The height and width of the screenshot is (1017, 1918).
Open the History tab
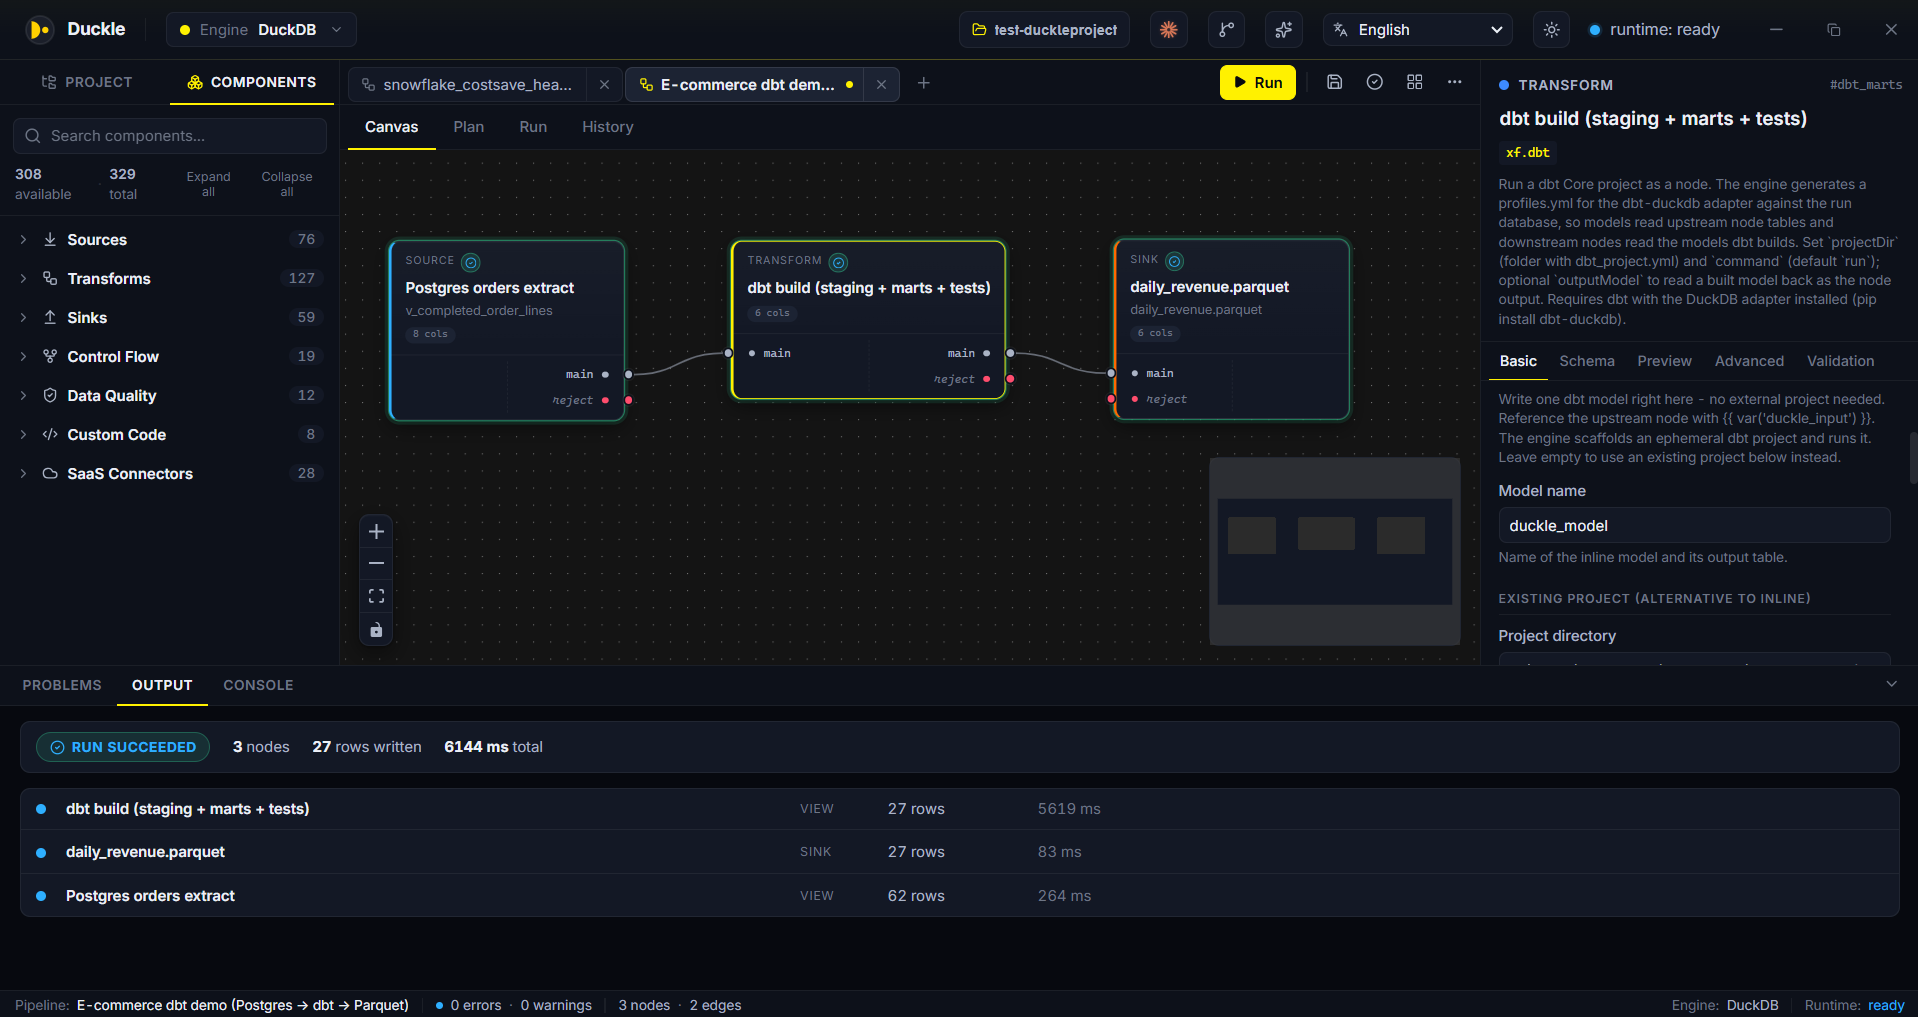tap(608, 127)
